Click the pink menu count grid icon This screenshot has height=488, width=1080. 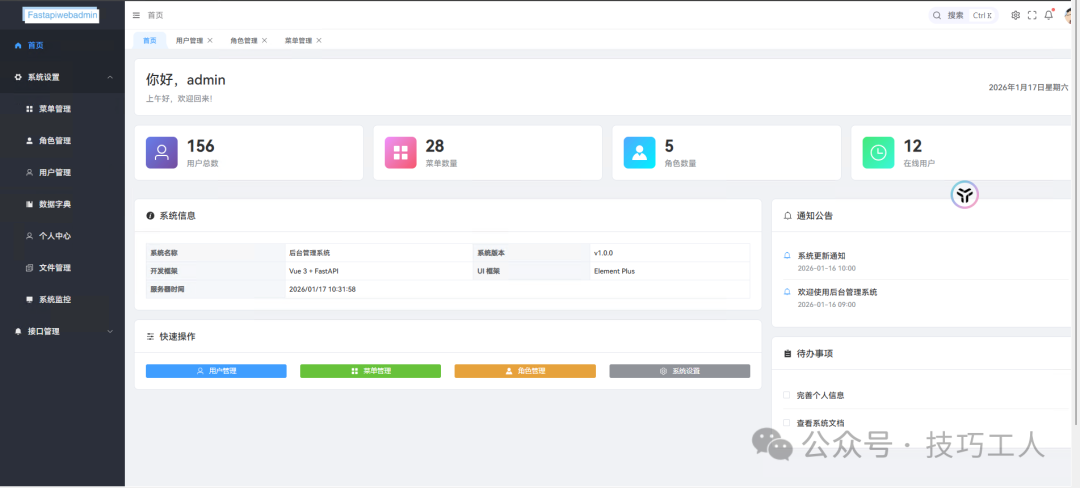(x=400, y=153)
